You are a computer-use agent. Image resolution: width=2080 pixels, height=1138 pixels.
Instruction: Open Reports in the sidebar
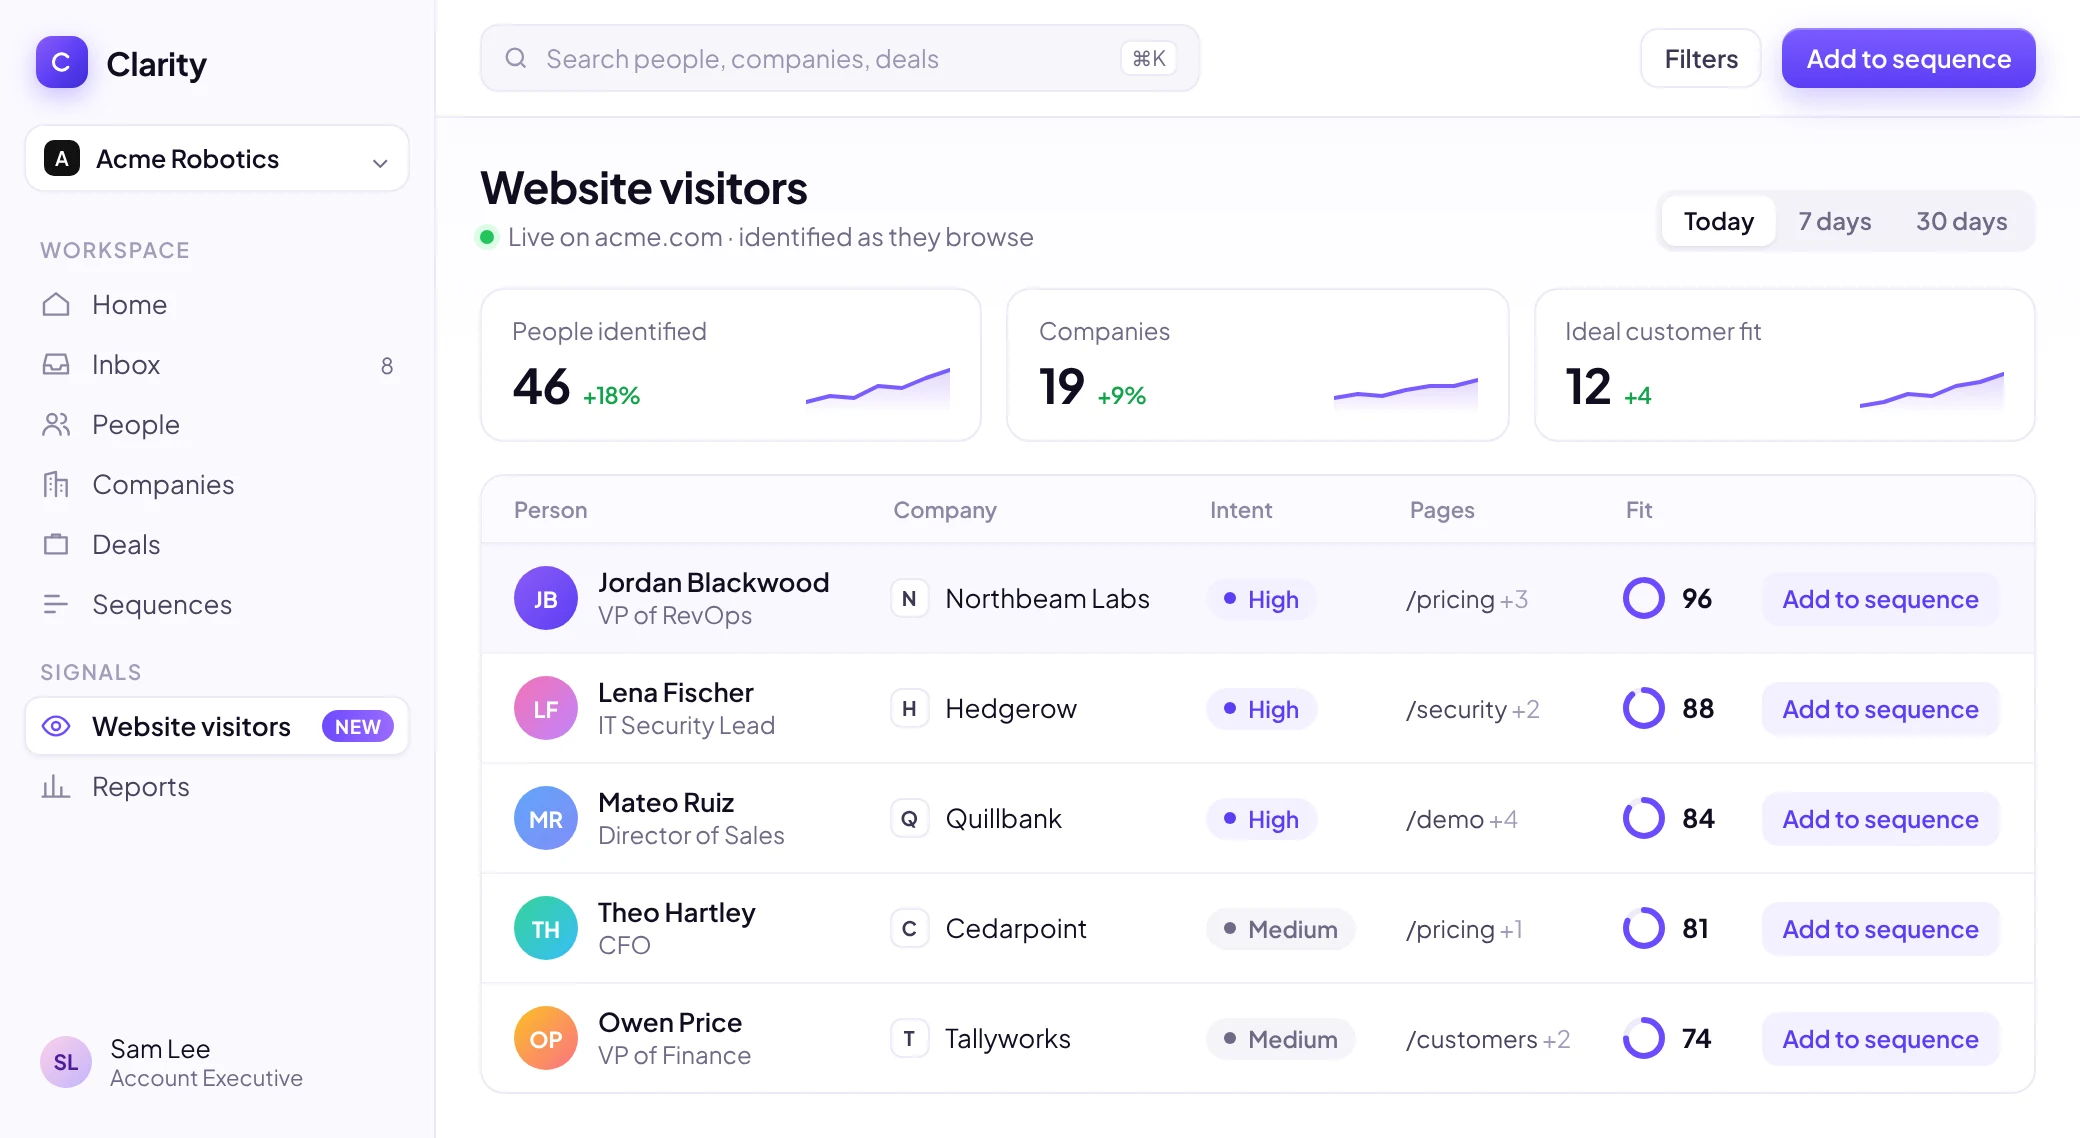[x=217, y=787]
